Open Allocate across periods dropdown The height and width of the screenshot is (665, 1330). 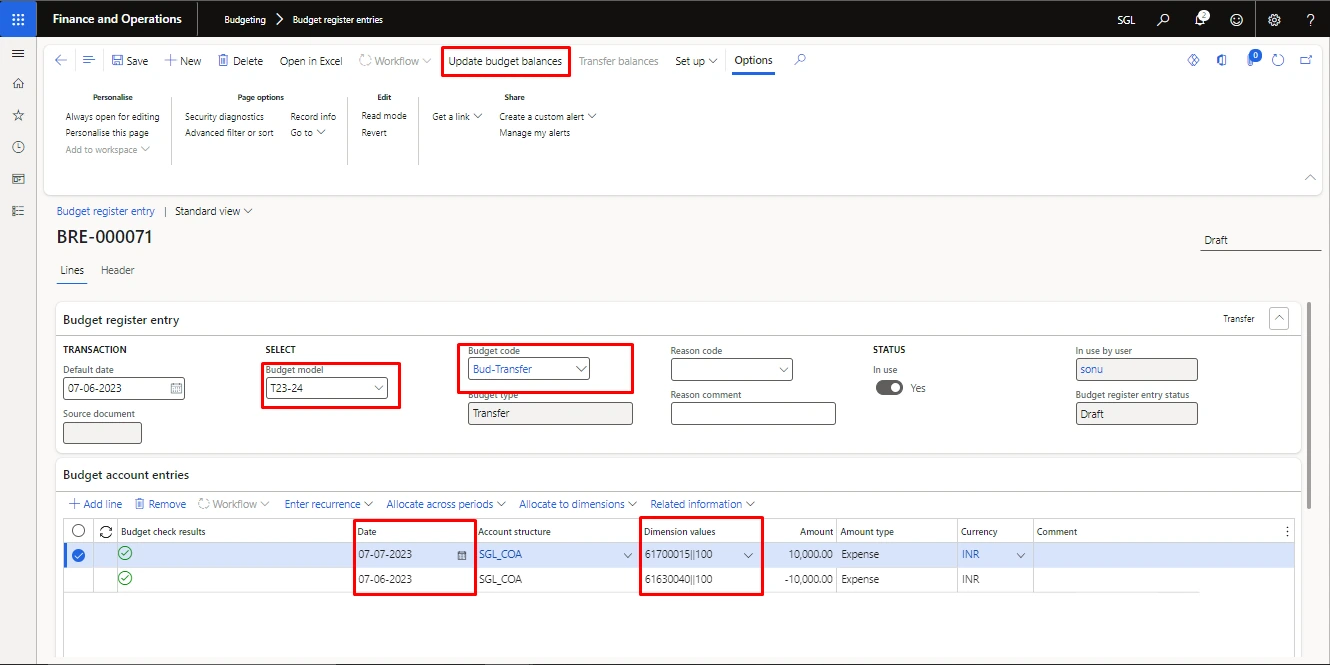tap(446, 504)
